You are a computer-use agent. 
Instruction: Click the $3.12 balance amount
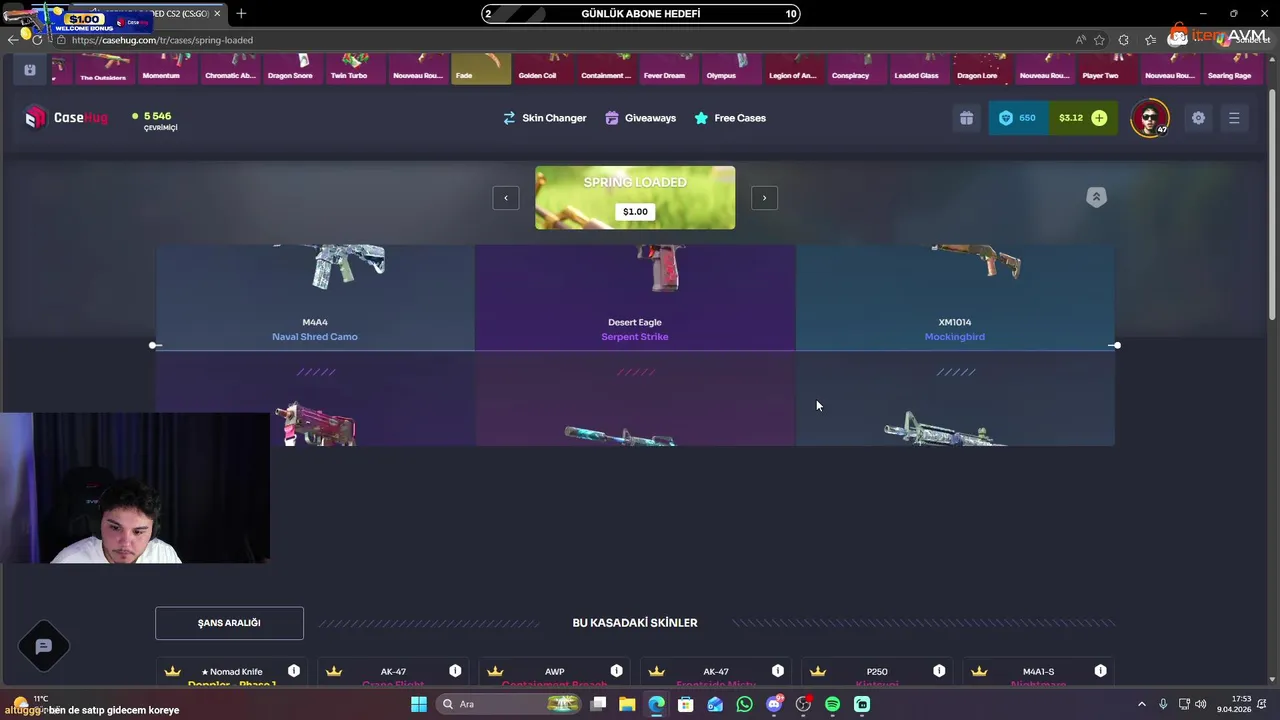click(1071, 118)
